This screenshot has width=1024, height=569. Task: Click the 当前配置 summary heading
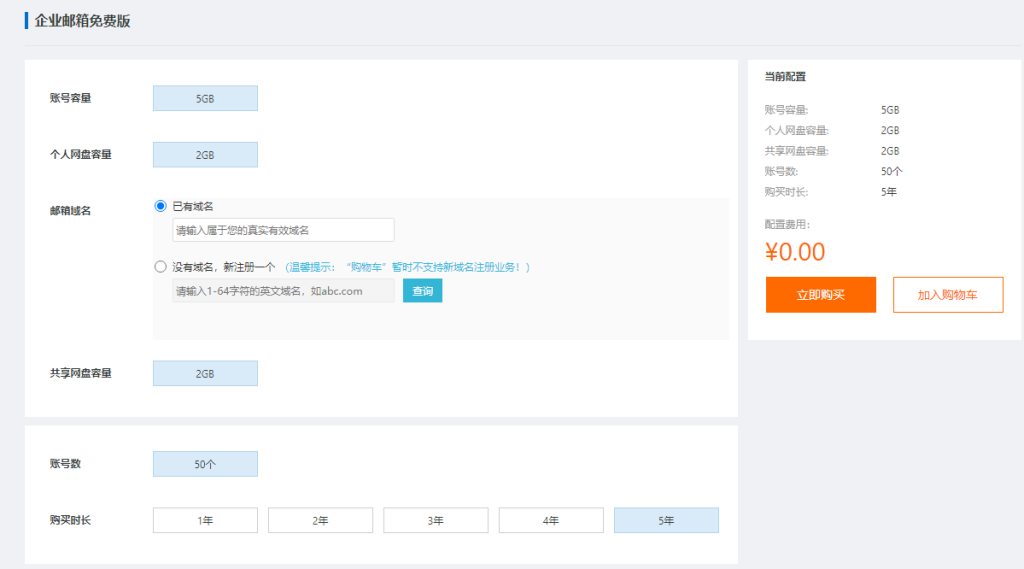(x=785, y=76)
